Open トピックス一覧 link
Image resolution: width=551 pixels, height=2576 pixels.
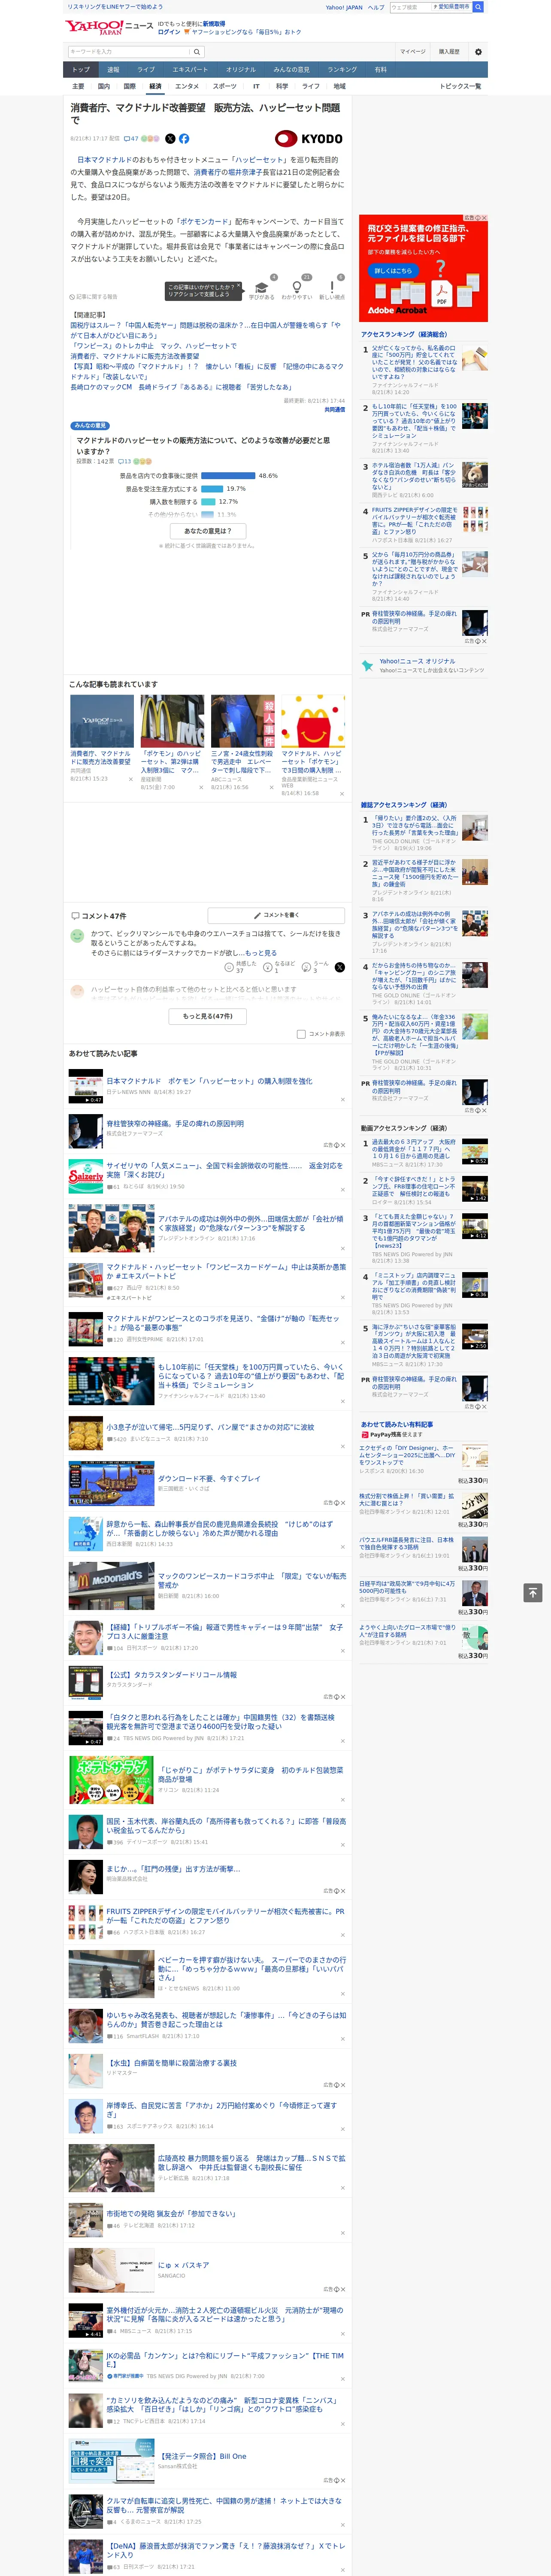tap(460, 86)
